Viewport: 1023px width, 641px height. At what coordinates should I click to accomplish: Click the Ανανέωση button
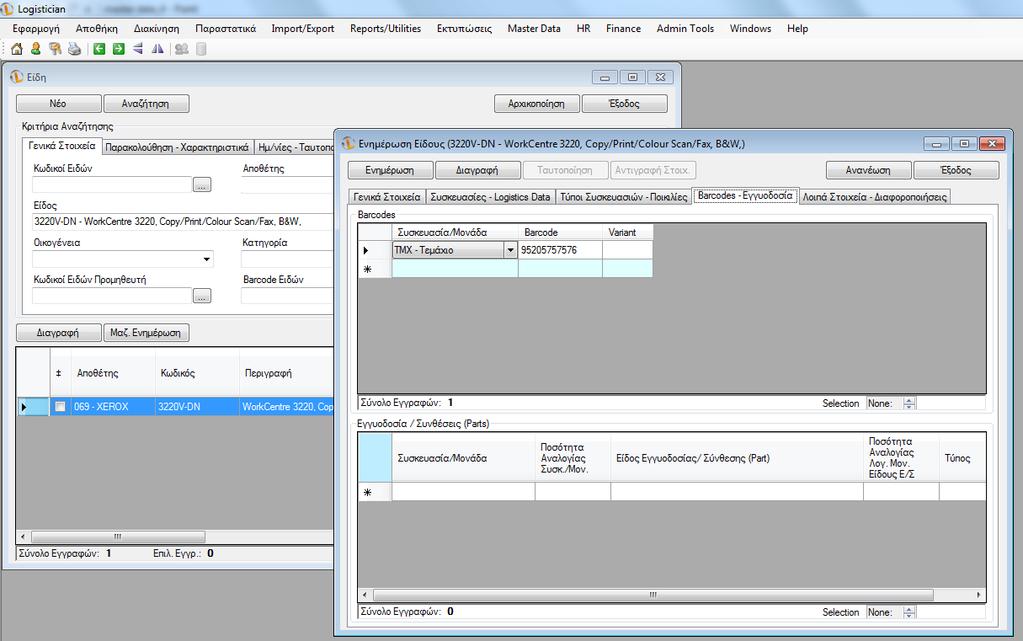coord(868,170)
